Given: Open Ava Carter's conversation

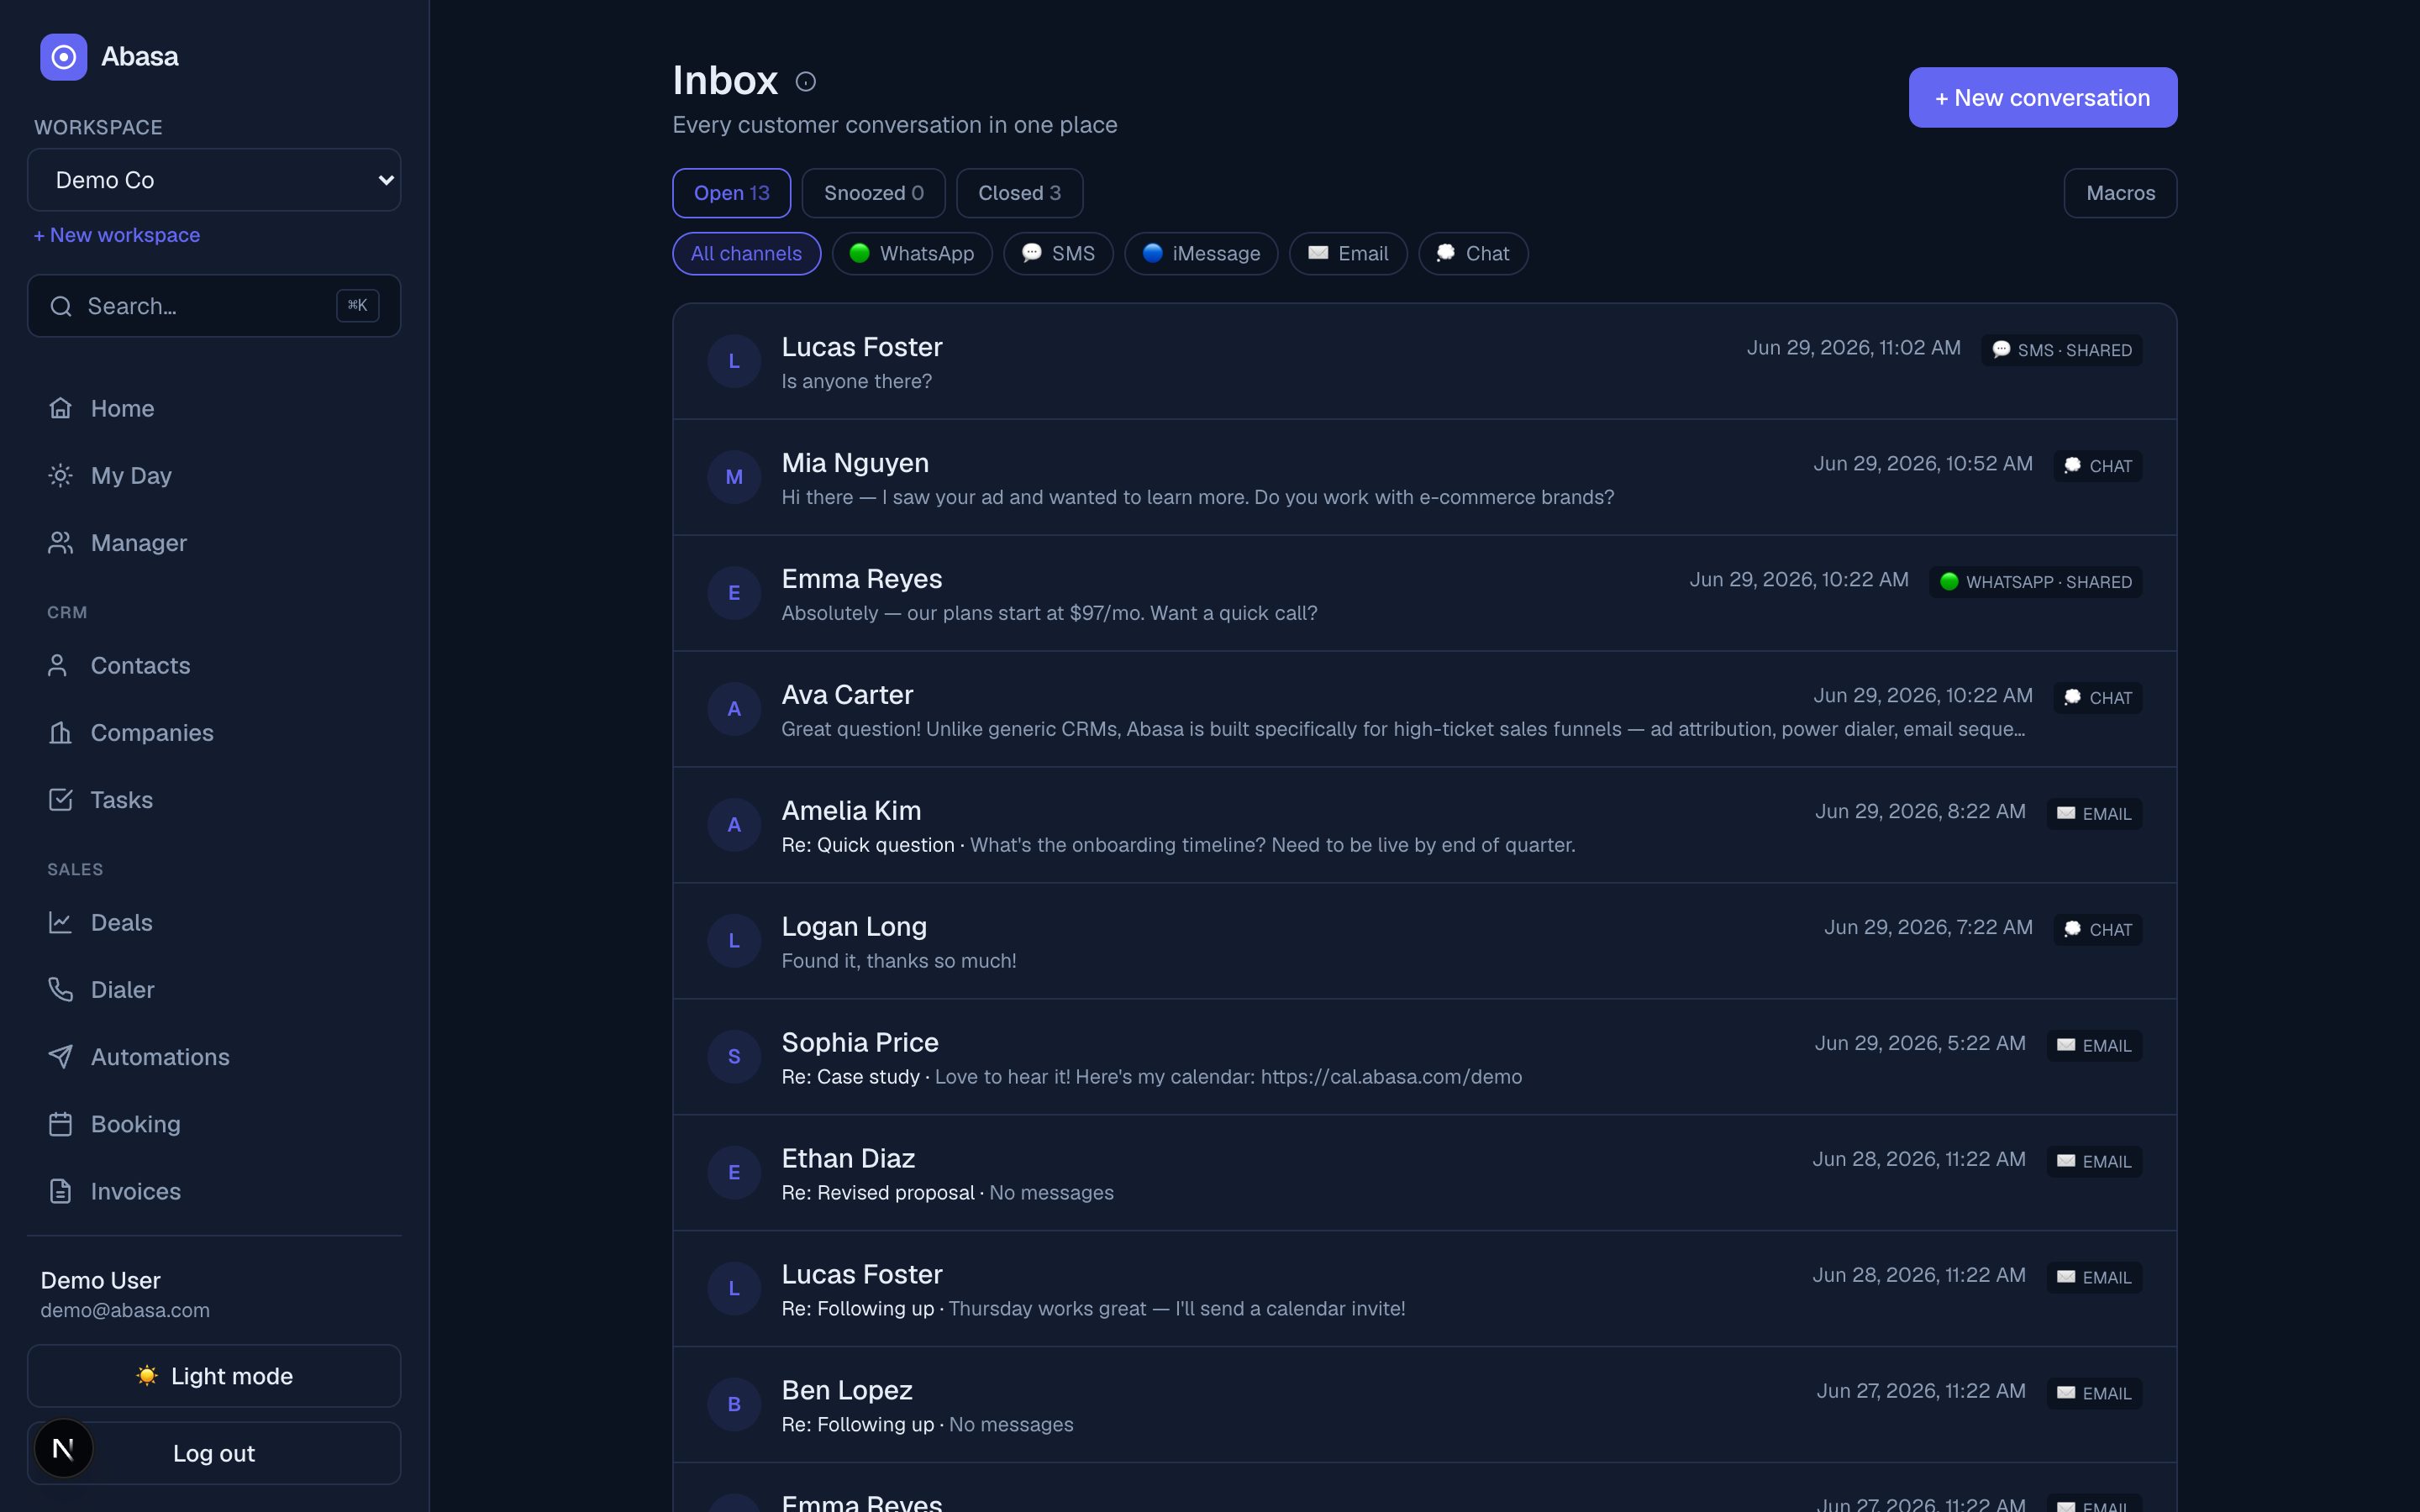Looking at the screenshot, I should pos(1425,709).
